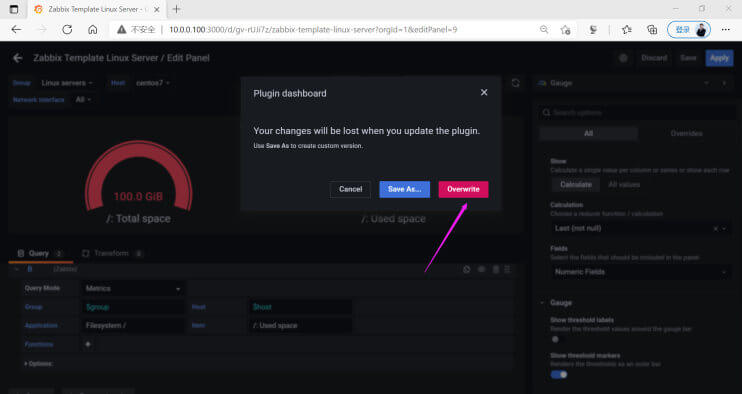Reload the page in browser
The width and height of the screenshot is (742, 394).
point(67,29)
